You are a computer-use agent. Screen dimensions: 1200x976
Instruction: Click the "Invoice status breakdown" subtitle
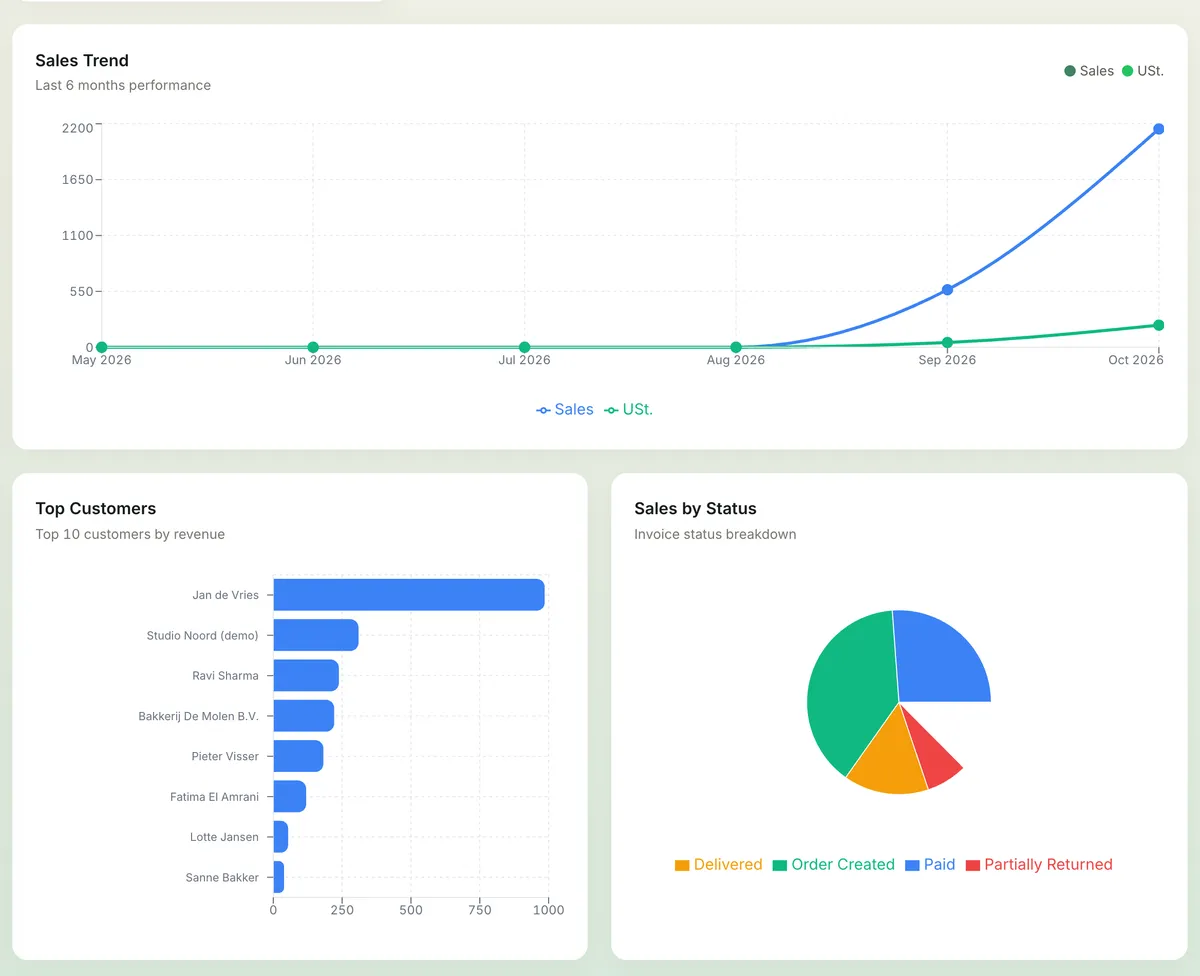715,534
